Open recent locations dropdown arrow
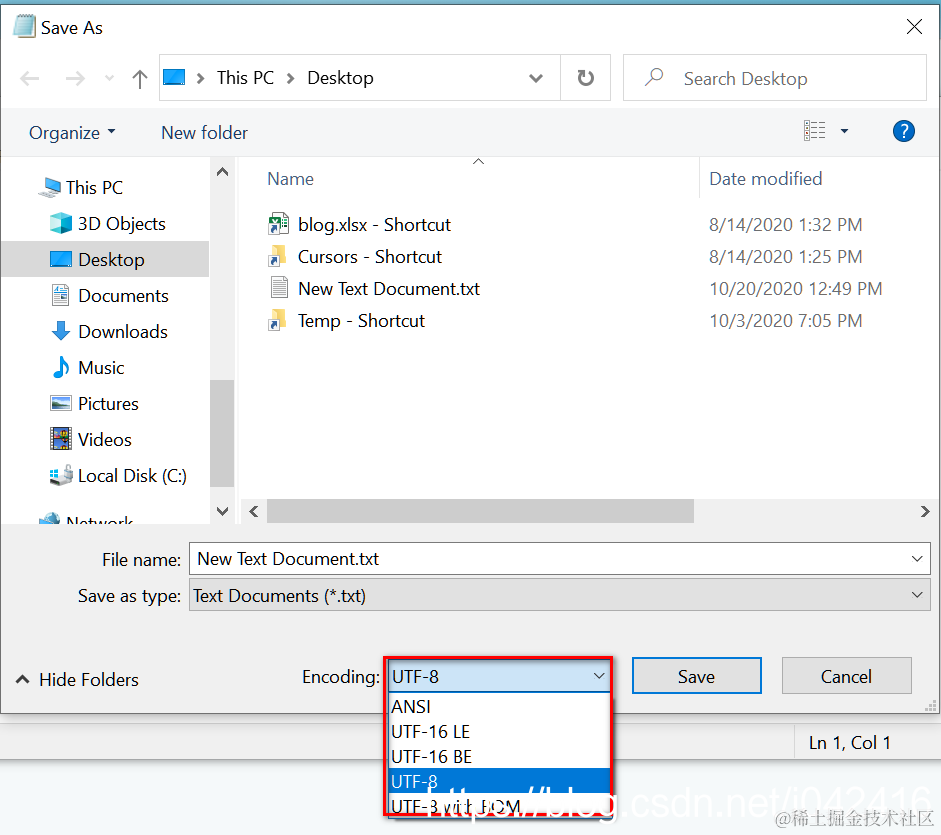The height and width of the screenshot is (835, 941). pyautogui.click(x=109, y=78)
